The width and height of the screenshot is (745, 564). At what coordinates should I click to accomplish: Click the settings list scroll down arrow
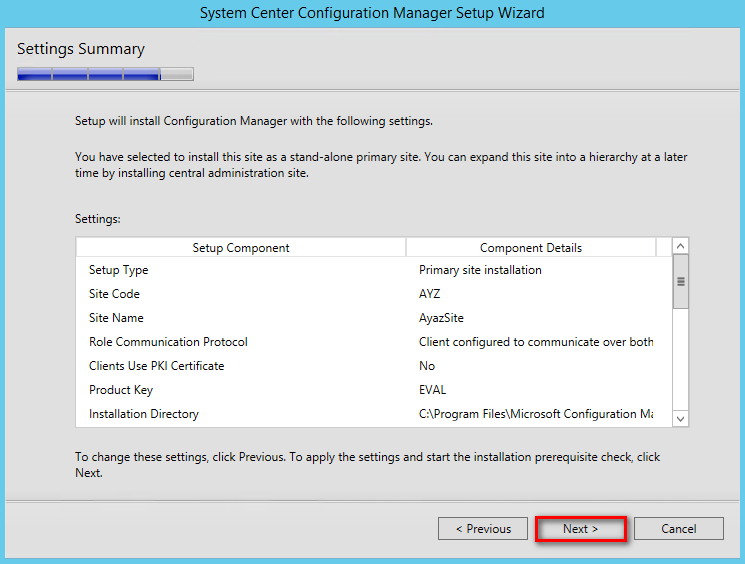680,419
